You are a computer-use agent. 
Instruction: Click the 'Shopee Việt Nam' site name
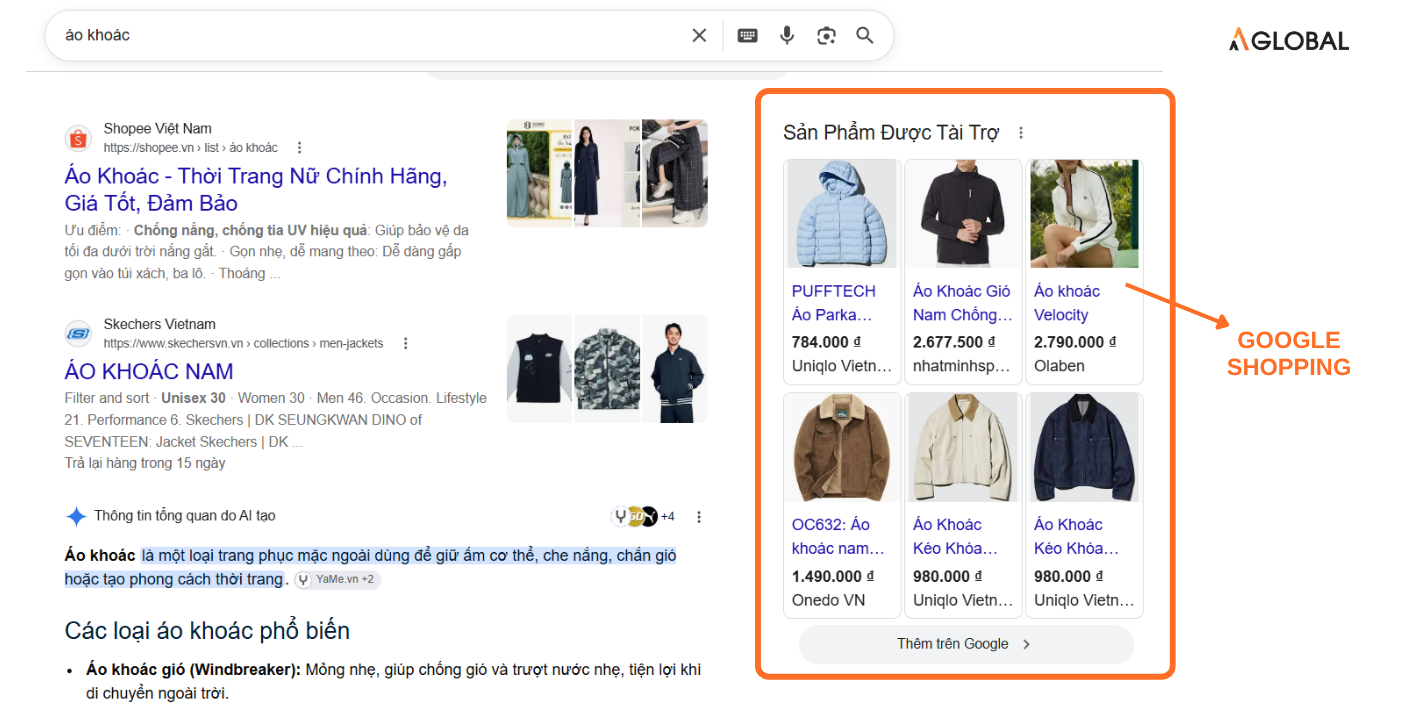(x=158, y=129)
